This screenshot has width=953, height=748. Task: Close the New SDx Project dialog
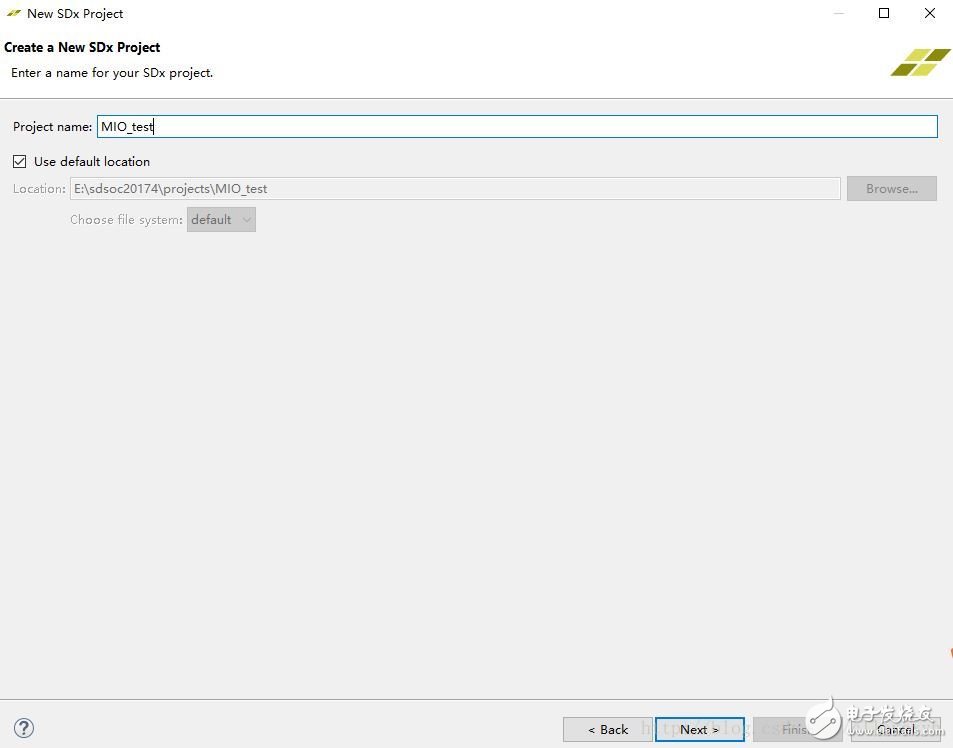coord(930,13)
